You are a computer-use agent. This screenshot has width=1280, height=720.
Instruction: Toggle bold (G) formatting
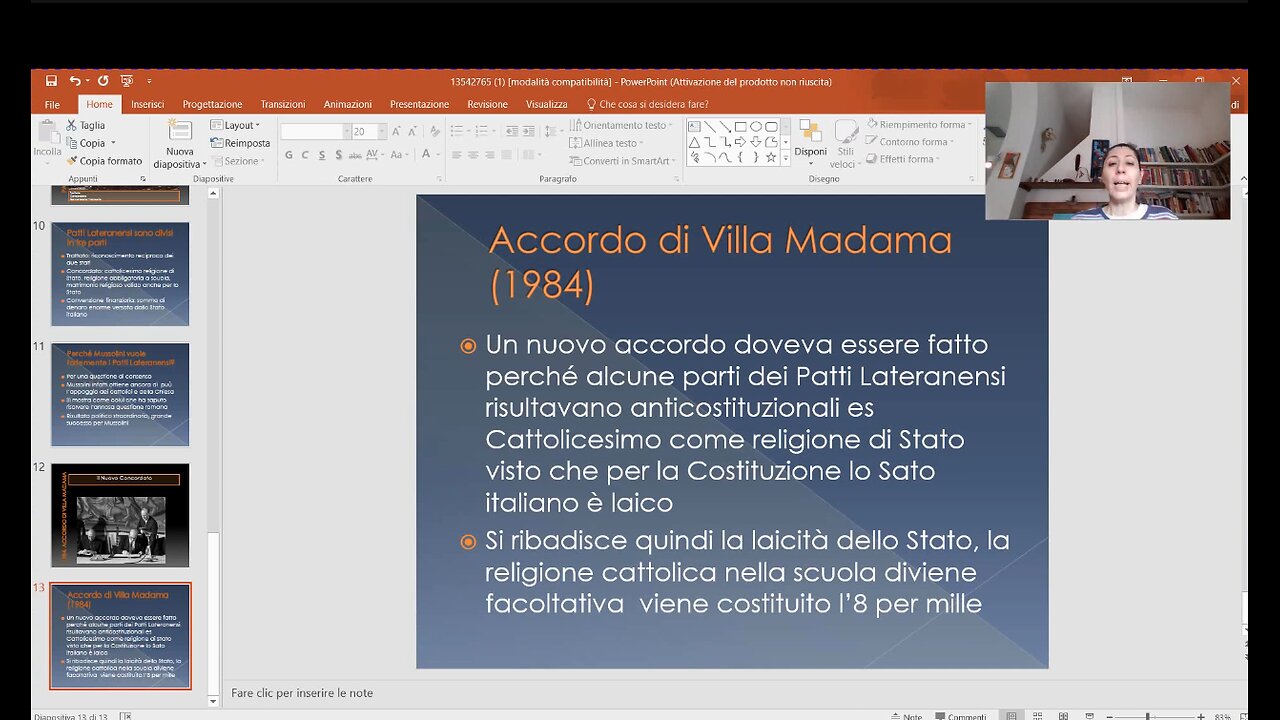[x=289, y=155]
